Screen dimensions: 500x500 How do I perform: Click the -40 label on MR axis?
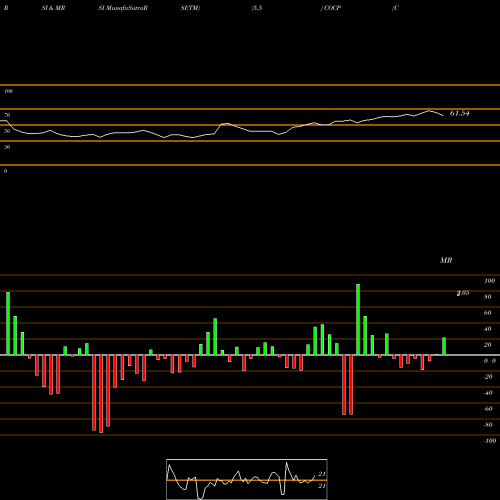488,393
